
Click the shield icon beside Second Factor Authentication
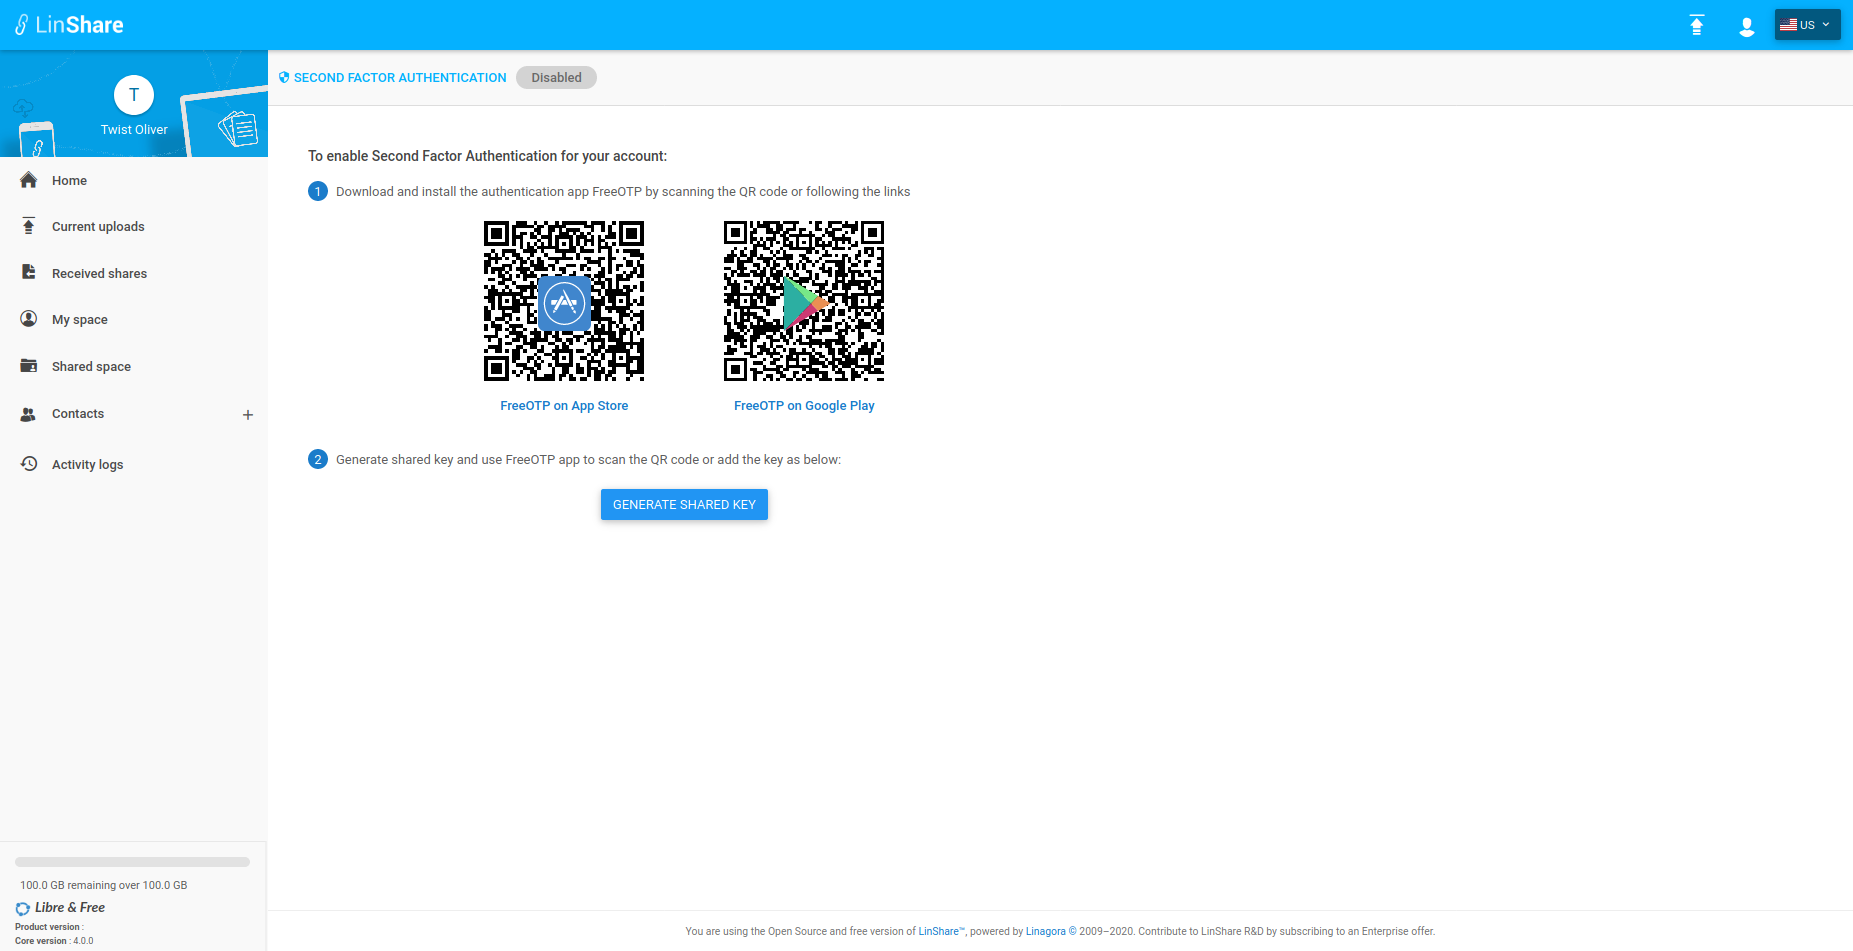click(x=284, y=77)
